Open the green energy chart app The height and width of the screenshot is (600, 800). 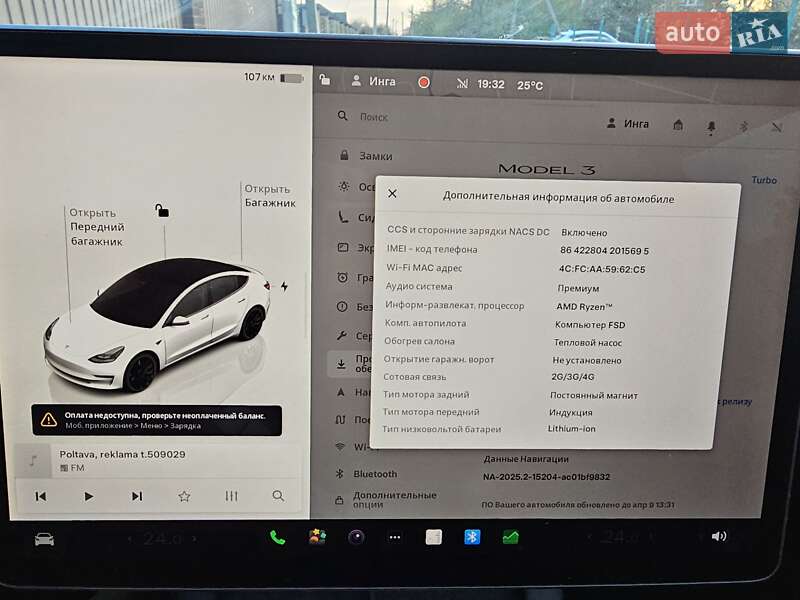pos(511,537)
